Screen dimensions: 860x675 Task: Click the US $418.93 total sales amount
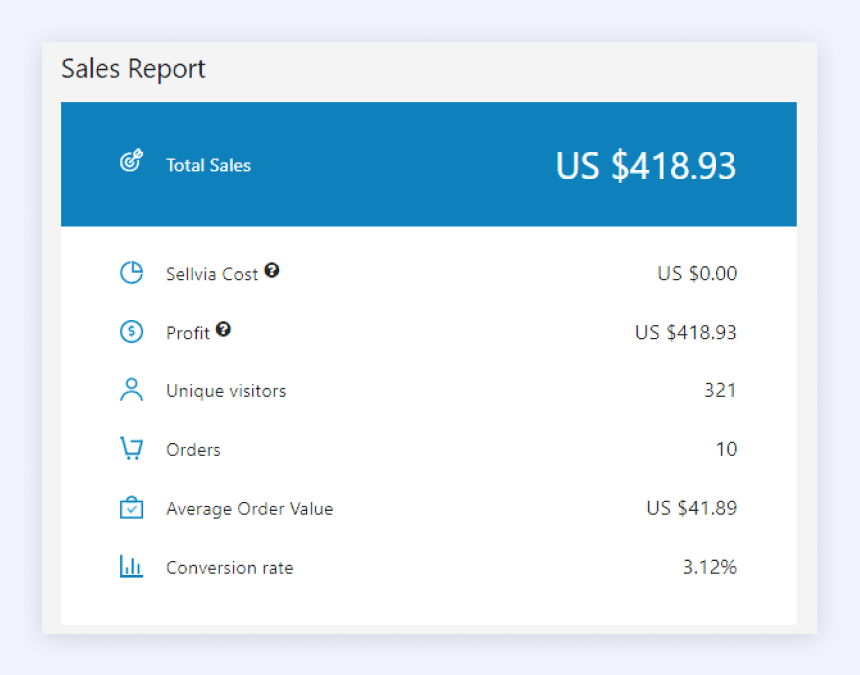coord(646,166)
